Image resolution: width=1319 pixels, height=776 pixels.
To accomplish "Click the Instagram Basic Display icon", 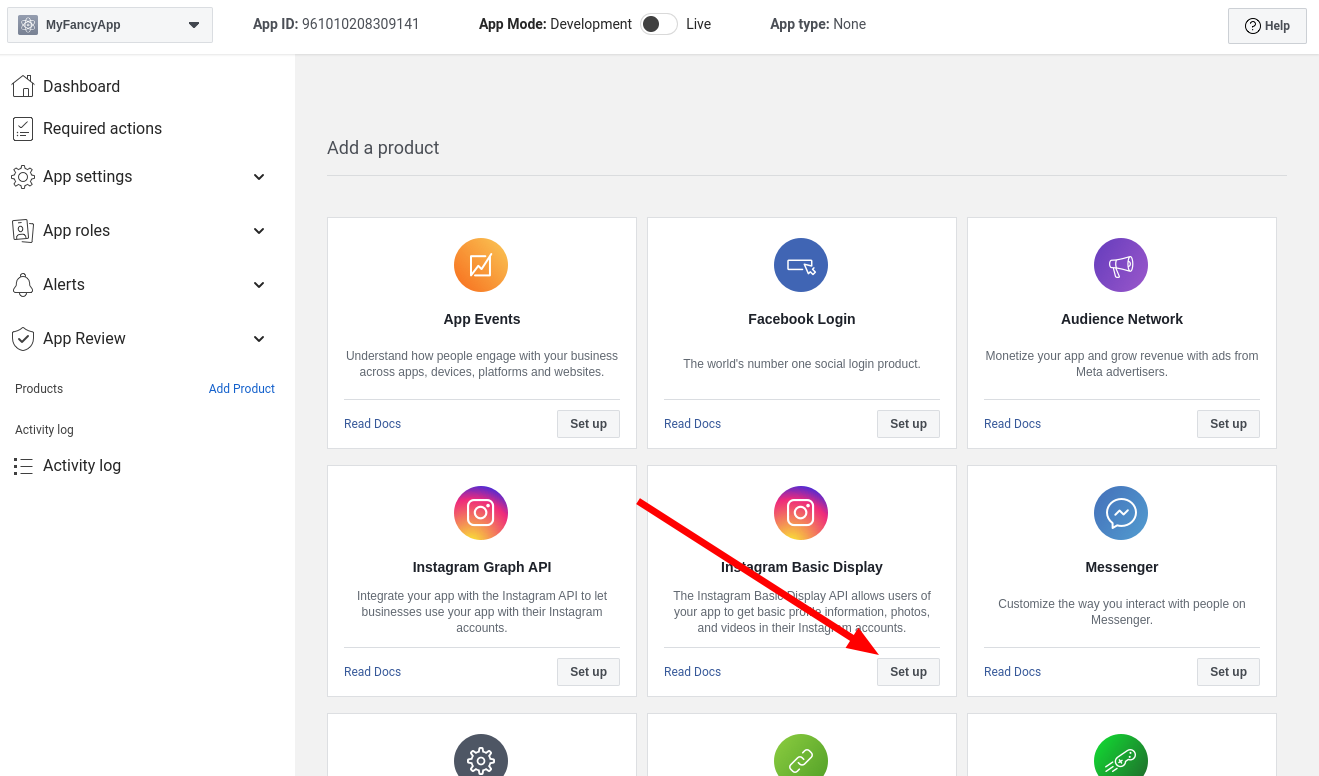I will [x=801, y=513].
